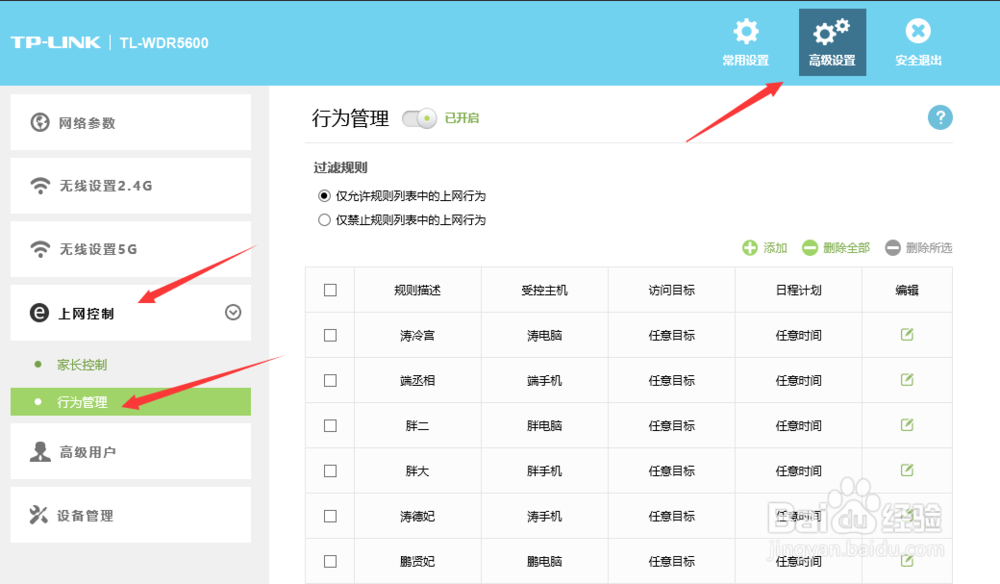Click the 涛德妃 rule name
This screenshot has height=584, width=1000.
coord(417,516)
